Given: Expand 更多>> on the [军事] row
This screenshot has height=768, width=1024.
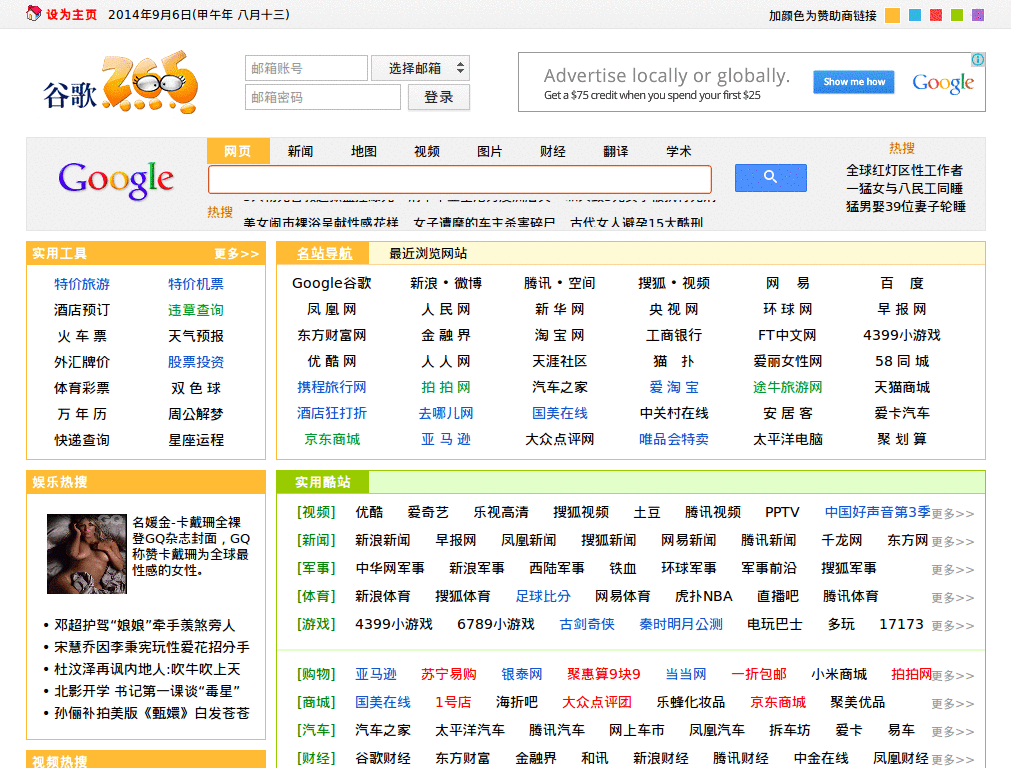Looking at the screenshot, I should pos(953,569).
